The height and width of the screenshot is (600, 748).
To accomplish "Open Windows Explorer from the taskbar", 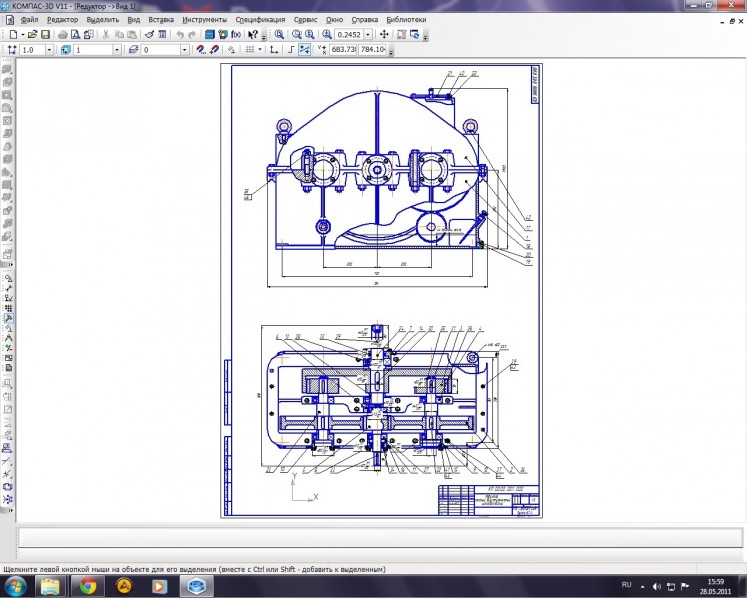I will tap(51, 586).
